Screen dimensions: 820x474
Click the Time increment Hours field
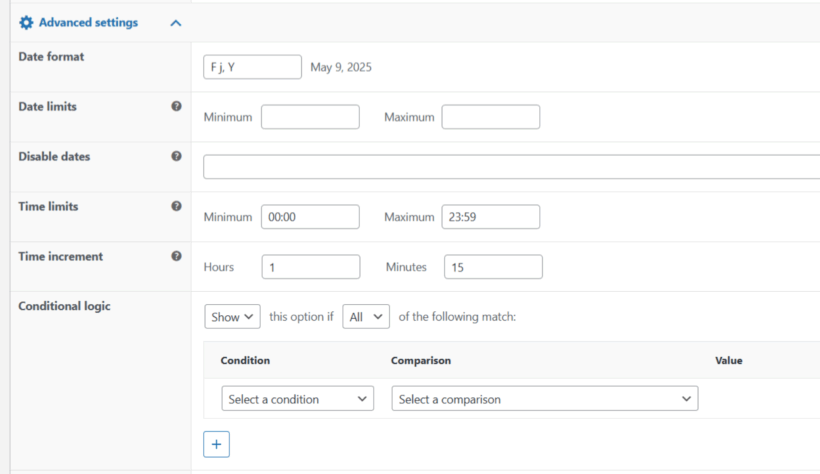[x=310, y=267]
